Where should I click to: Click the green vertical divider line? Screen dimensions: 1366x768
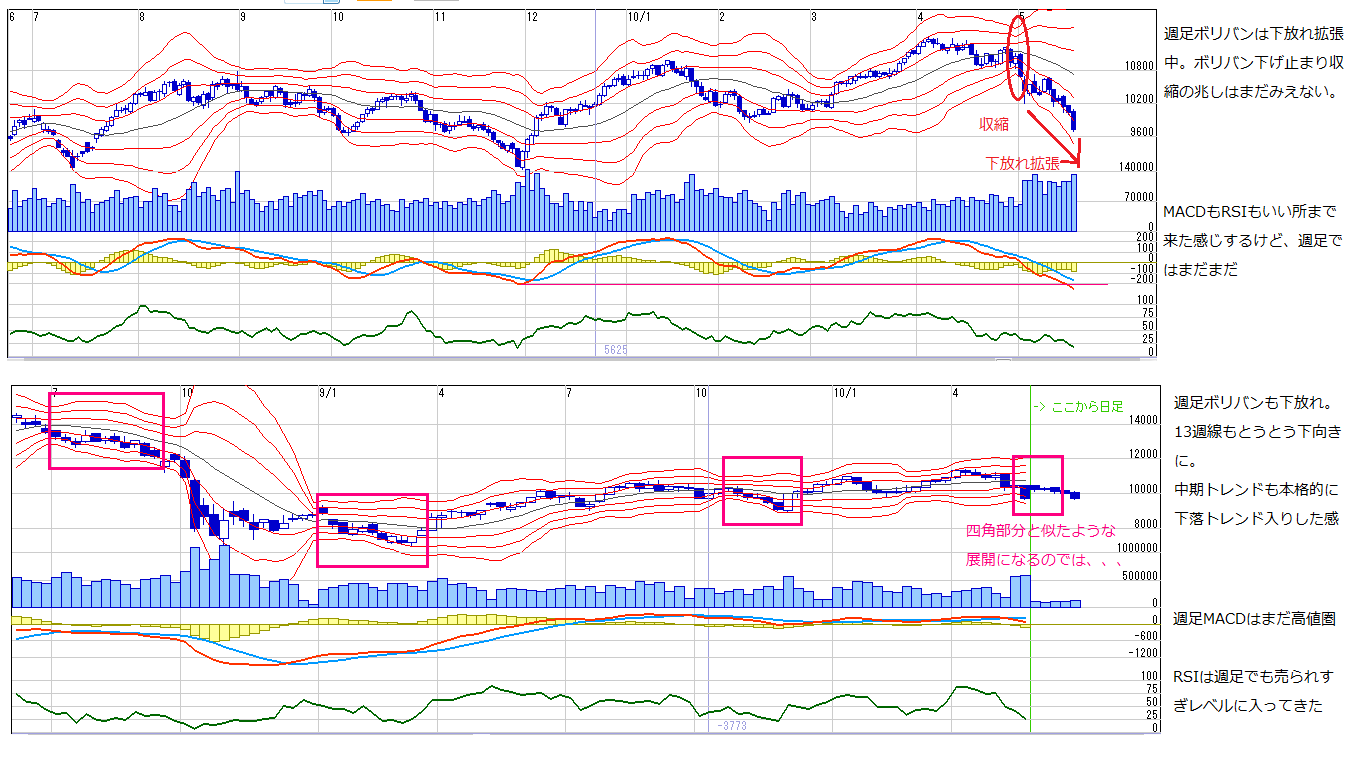[x=1030, y=650]
